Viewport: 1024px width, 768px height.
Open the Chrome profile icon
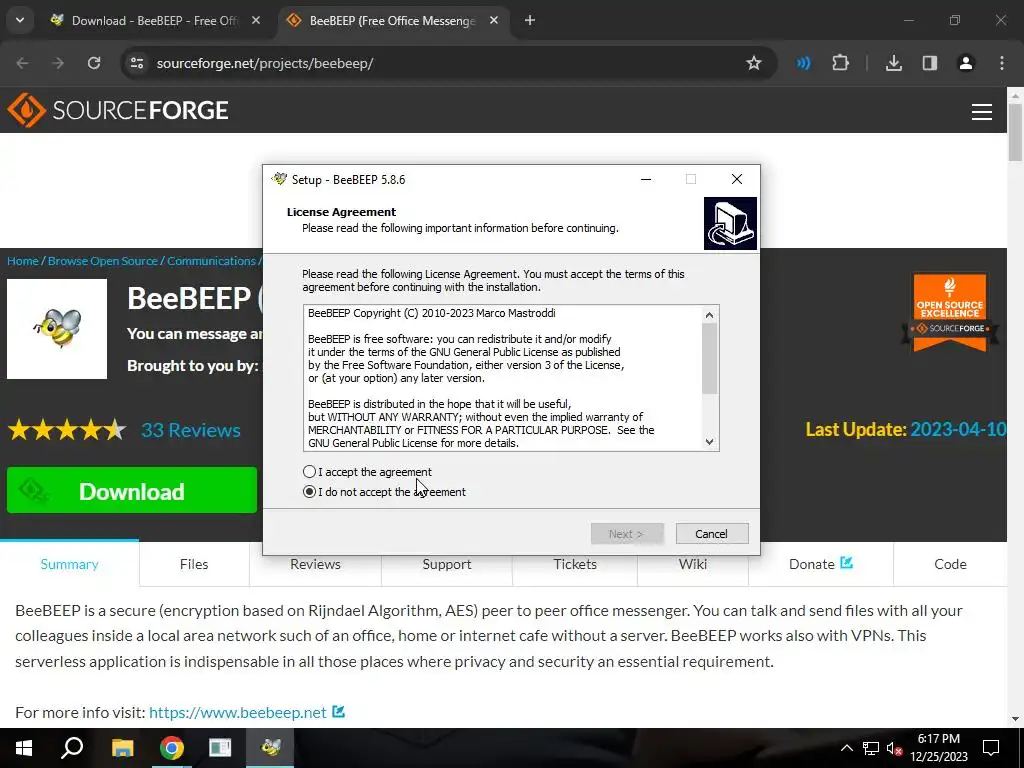point(966,63)
